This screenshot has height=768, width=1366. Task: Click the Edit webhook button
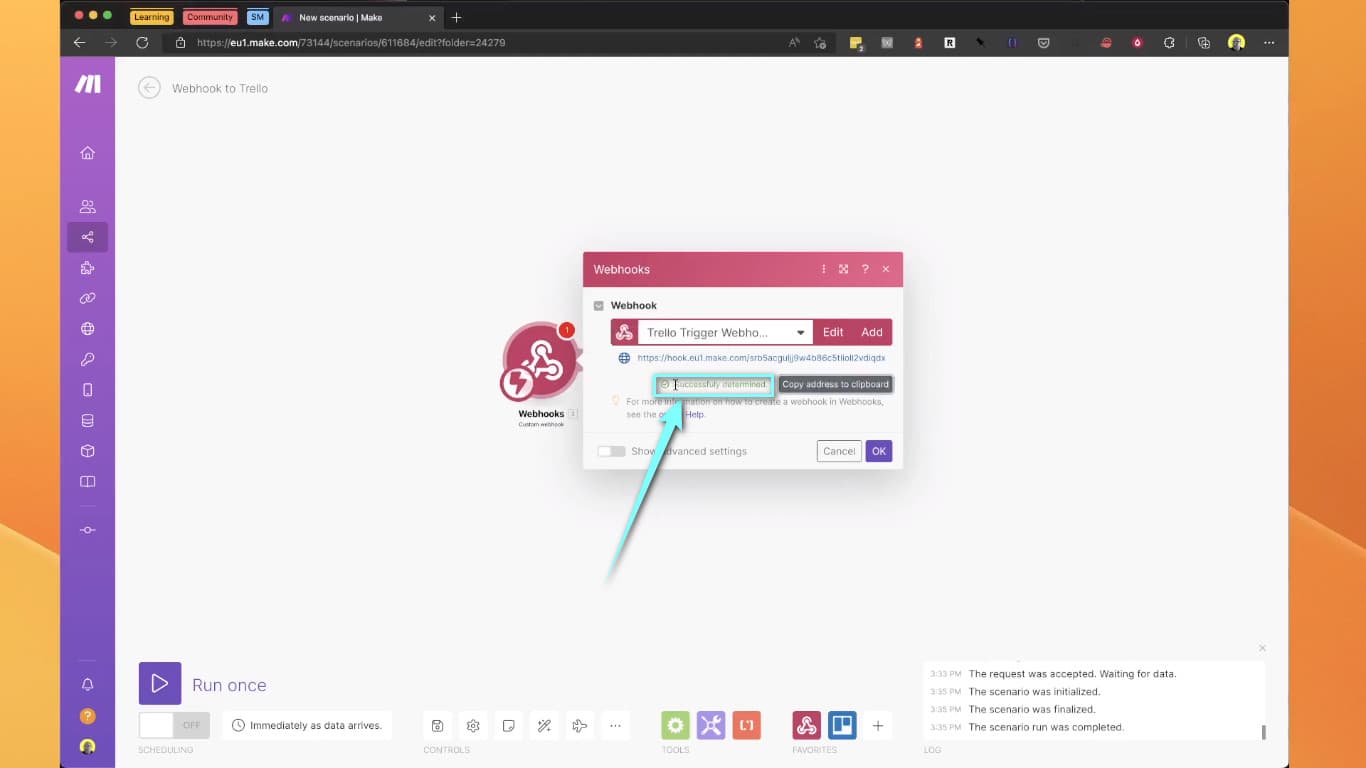click(x=833, y=332)
